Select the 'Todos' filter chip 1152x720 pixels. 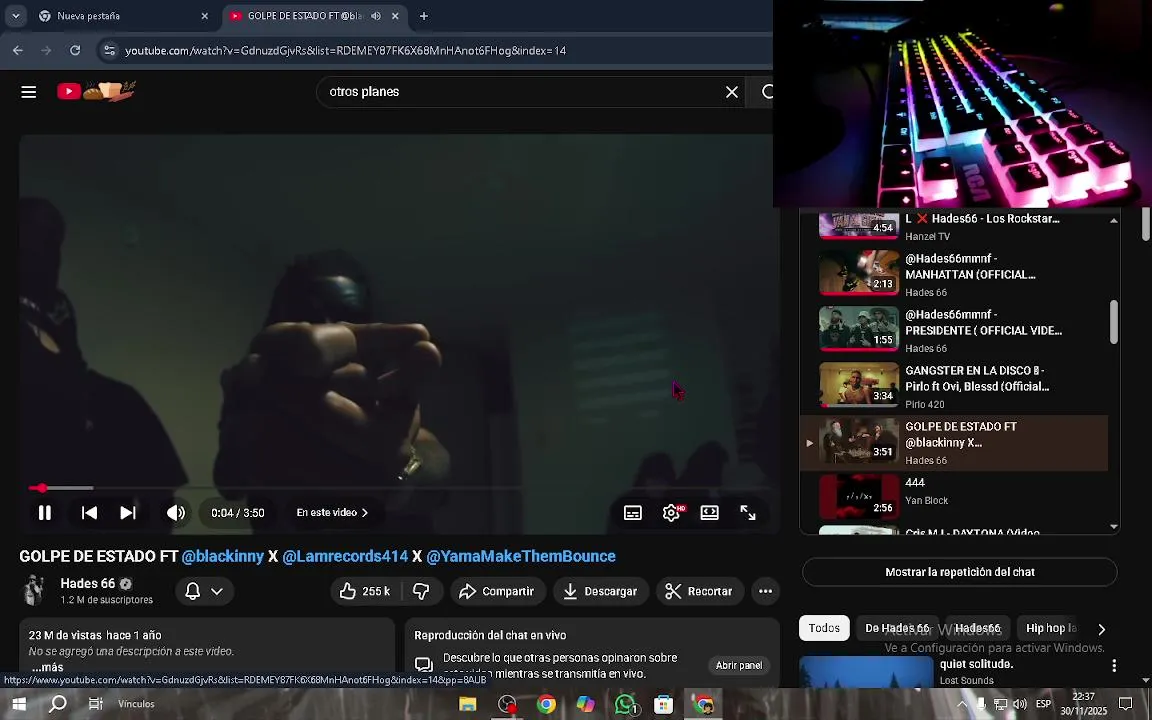point(824,628)
